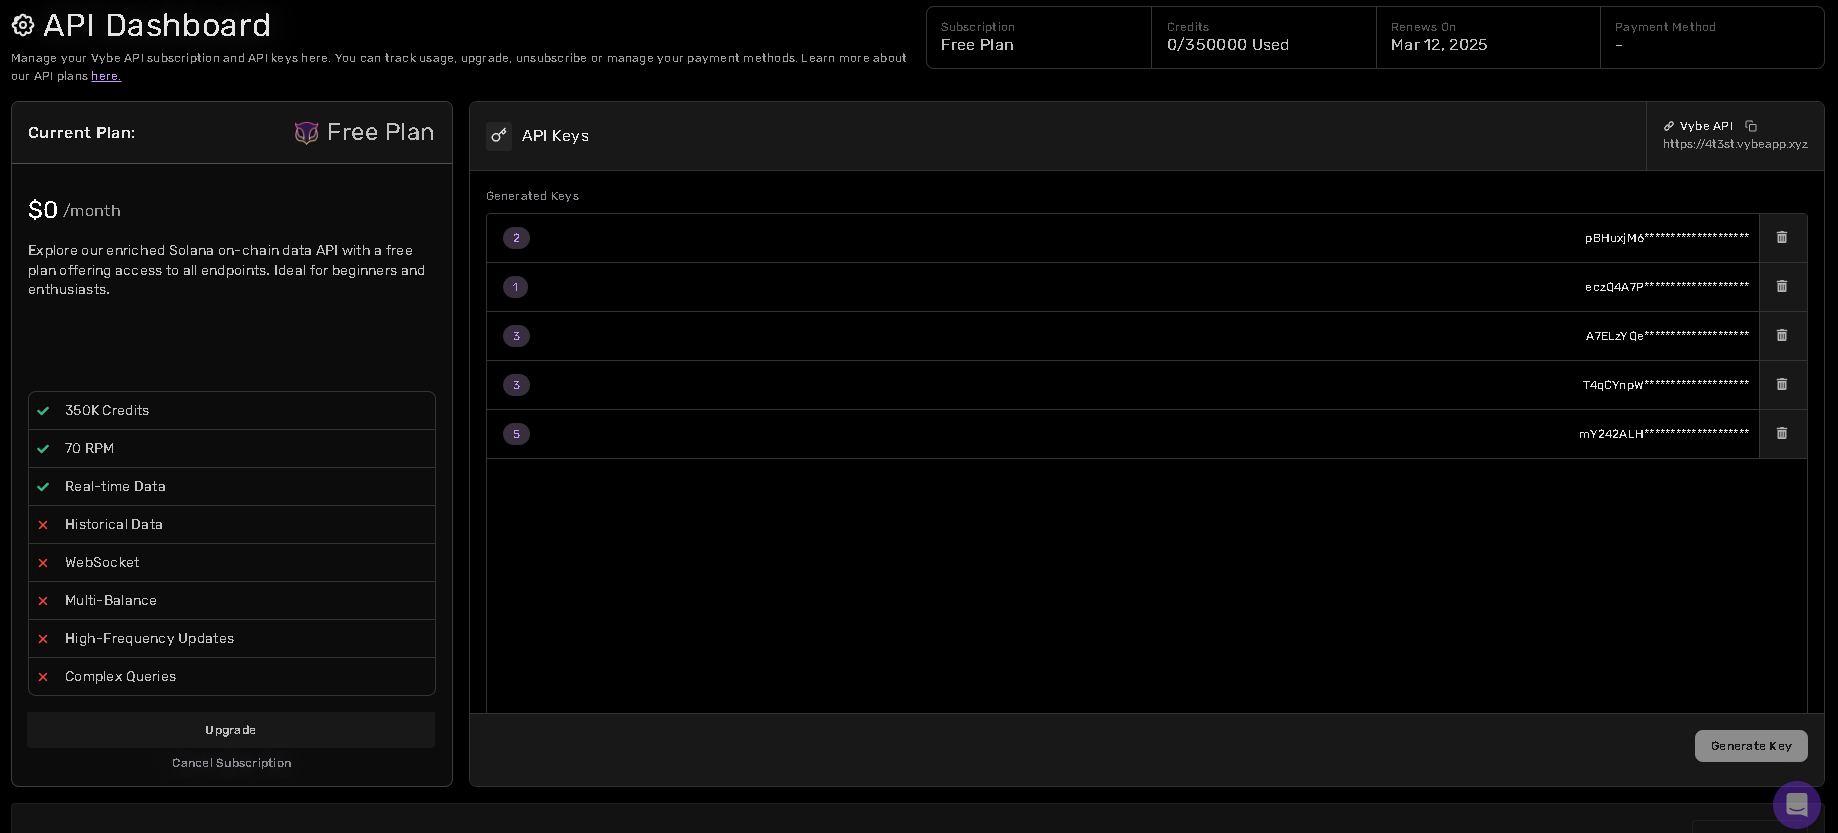Screen dimensions: 1838x833
Task: Click the Subscription Free Plan summary card
Action: [1039, 38]
